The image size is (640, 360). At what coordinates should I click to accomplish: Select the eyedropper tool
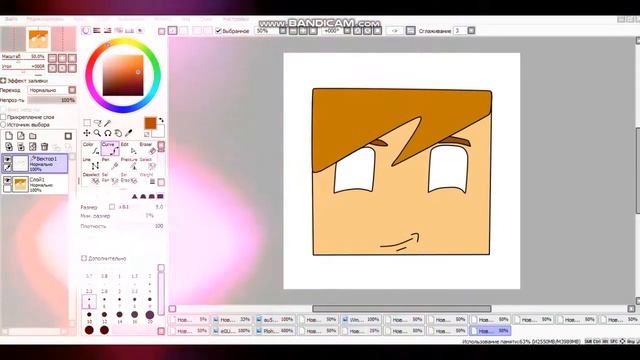129,133
